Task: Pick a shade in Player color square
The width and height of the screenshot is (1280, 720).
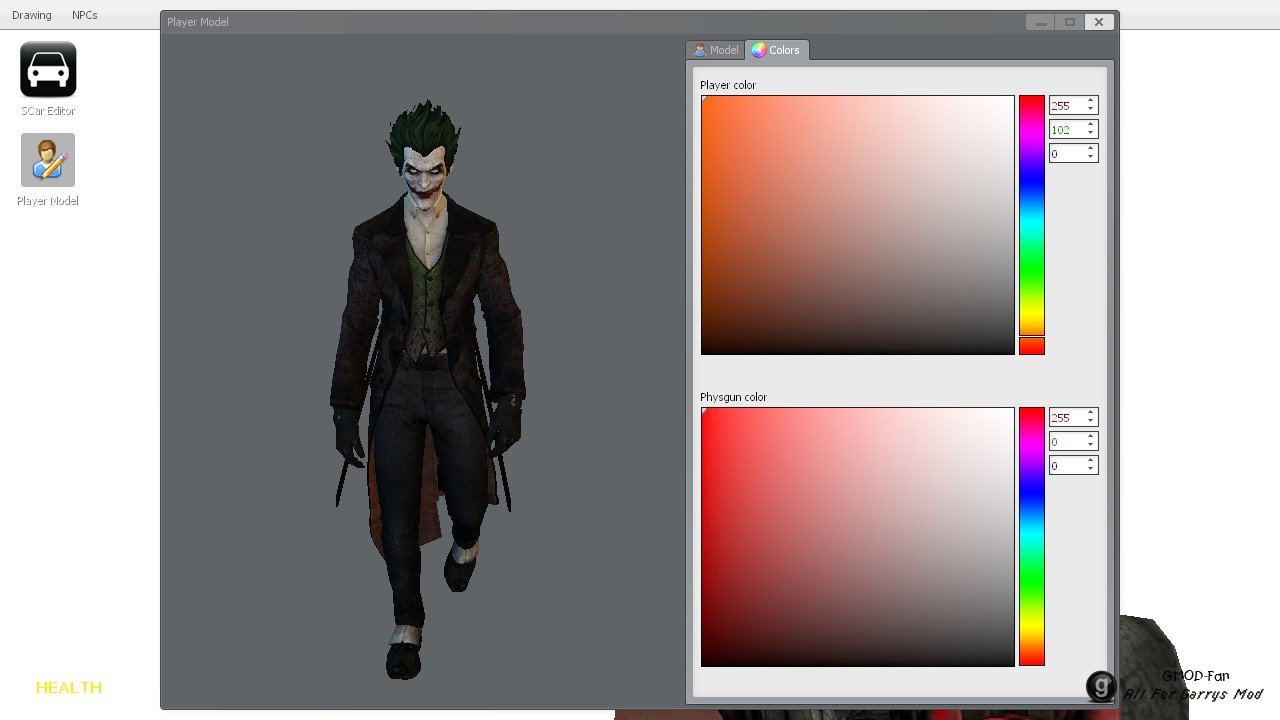Action: pos(857,225)
